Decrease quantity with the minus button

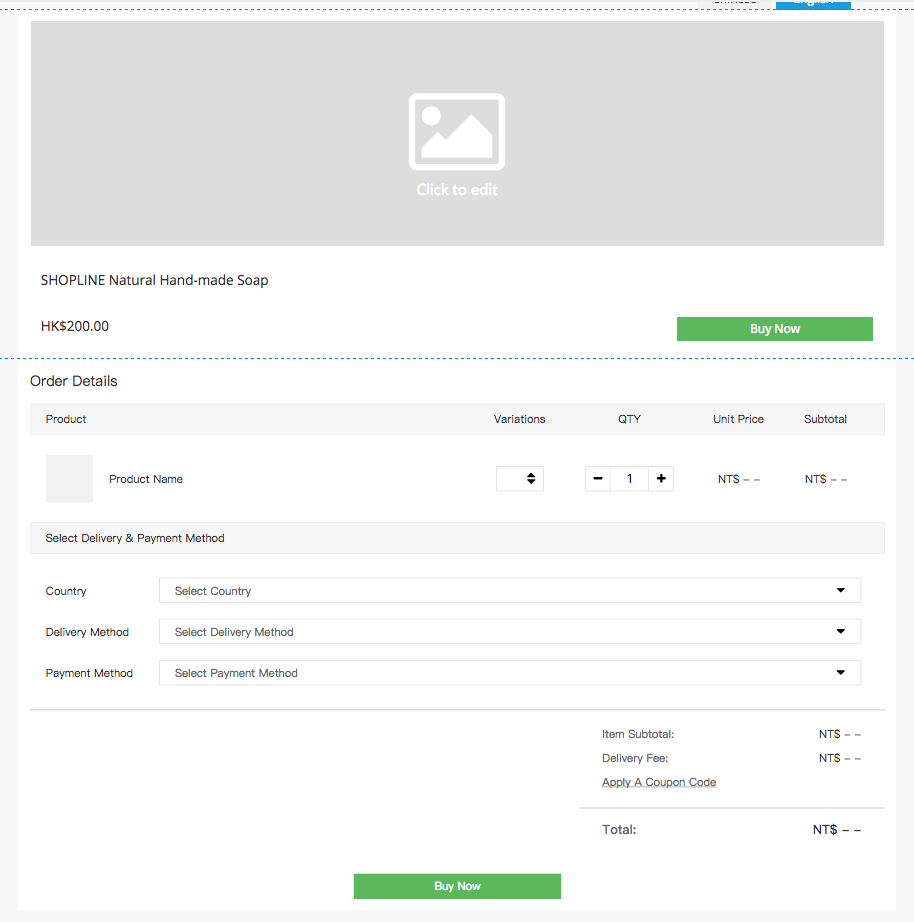(x=598, y=479)
